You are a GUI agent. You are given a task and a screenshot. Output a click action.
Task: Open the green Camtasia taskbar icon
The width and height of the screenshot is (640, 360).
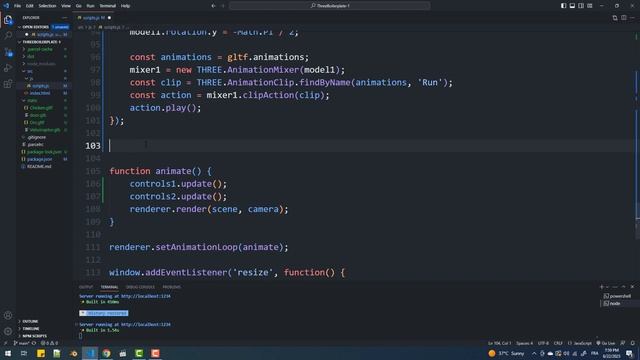click(139, 353)
